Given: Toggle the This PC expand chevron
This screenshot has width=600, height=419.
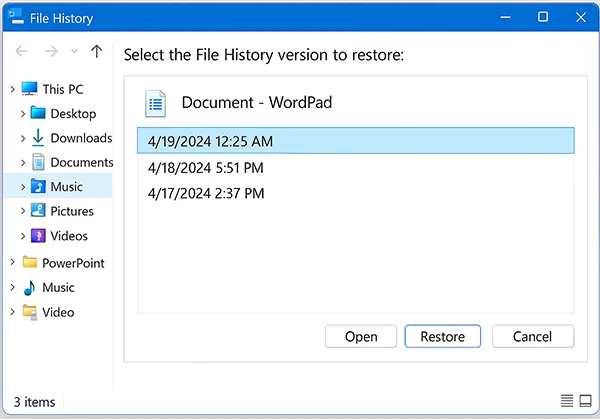Looking at the screenshot, I should coord(12,89).
